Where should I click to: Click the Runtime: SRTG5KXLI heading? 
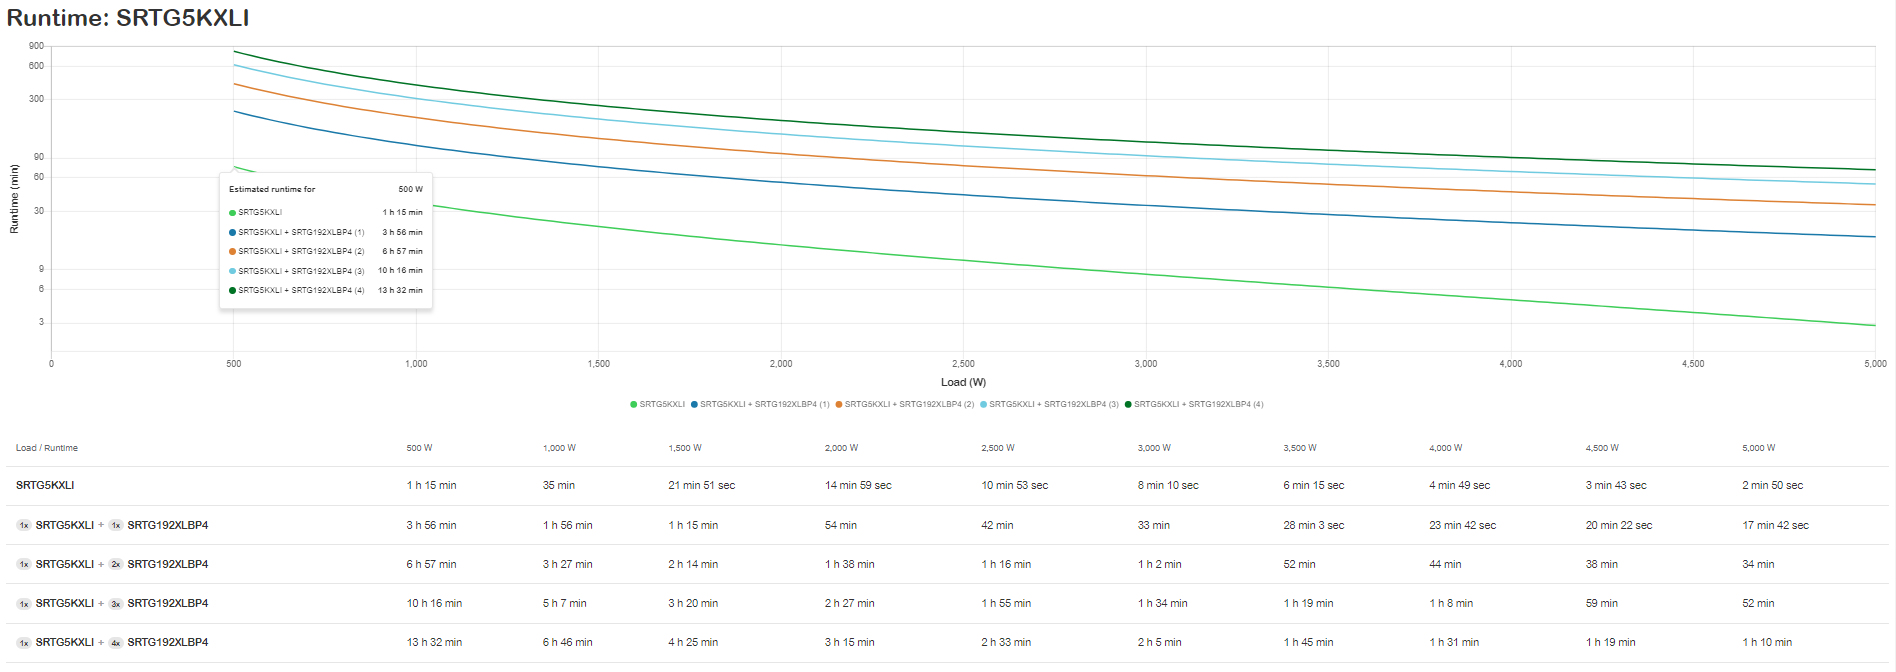128,18
